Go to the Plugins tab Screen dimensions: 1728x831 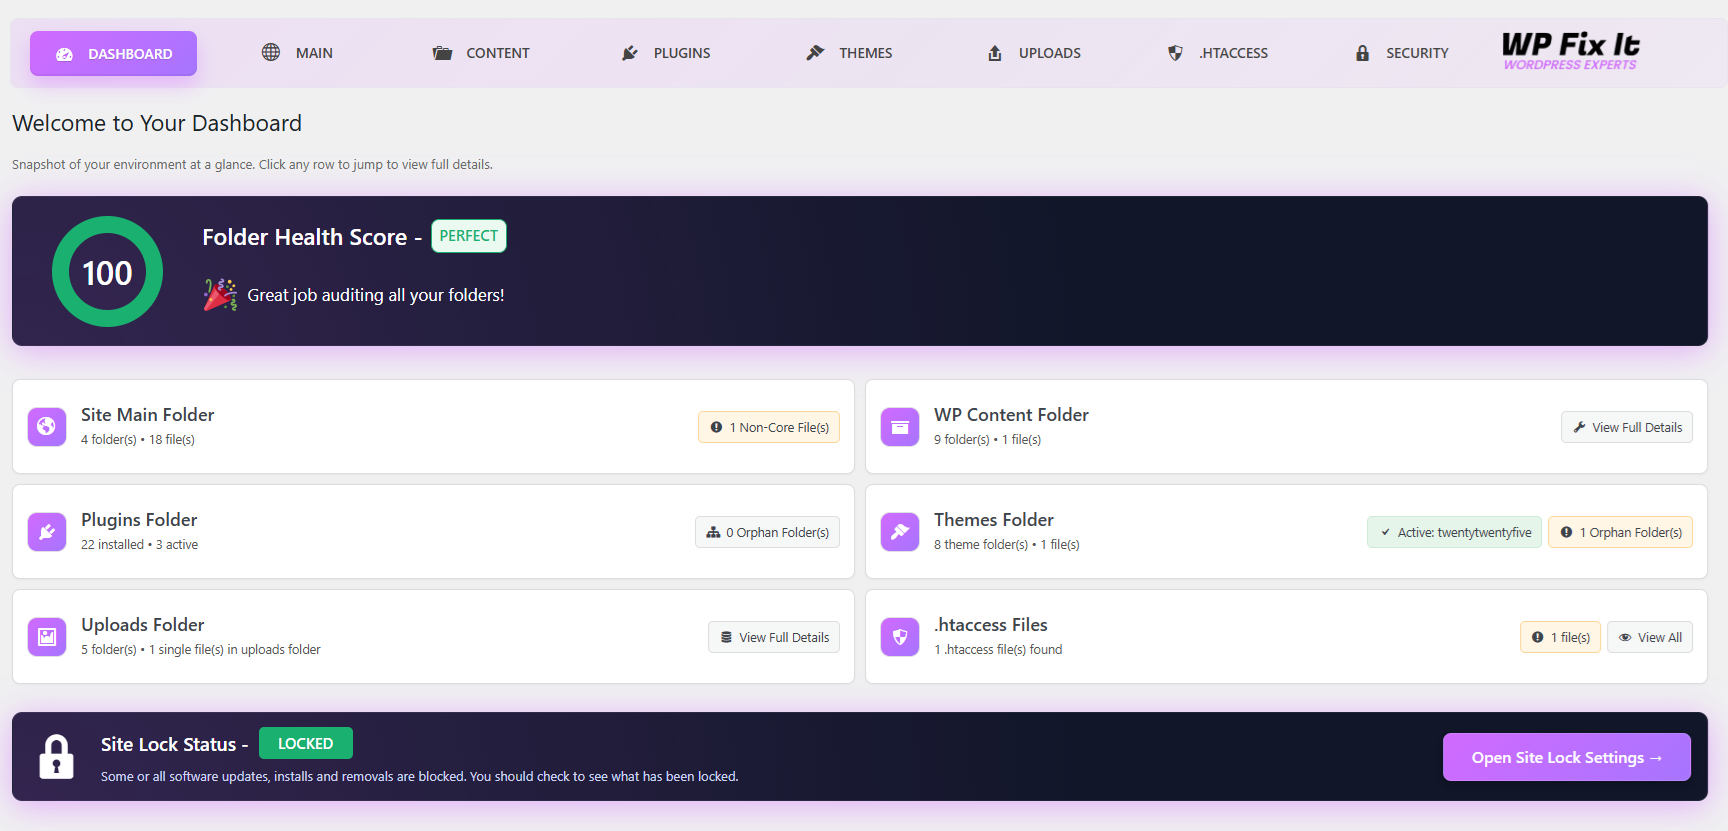point(666,53)
